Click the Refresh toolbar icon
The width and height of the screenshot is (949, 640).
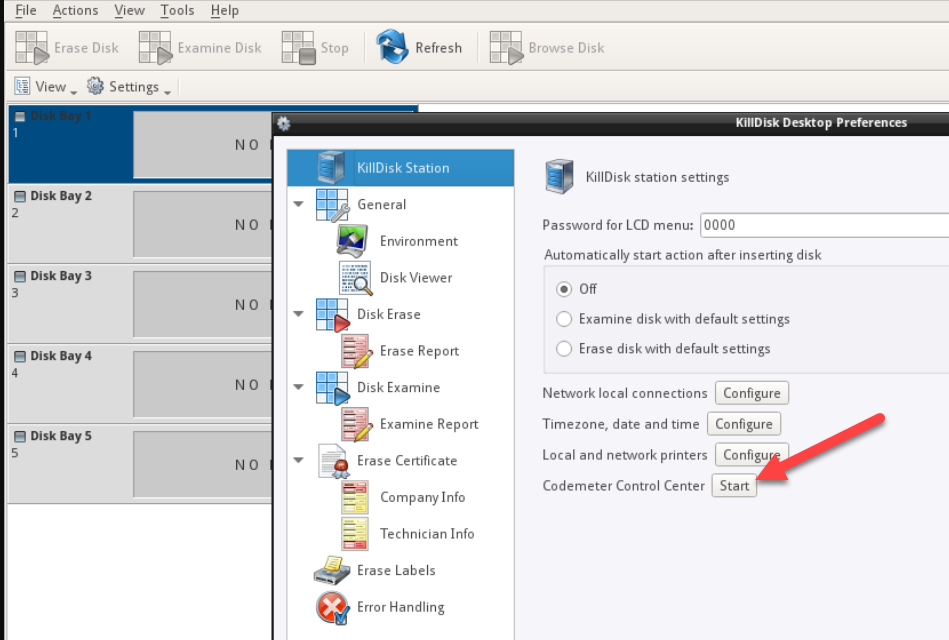(x=392, y=47)
